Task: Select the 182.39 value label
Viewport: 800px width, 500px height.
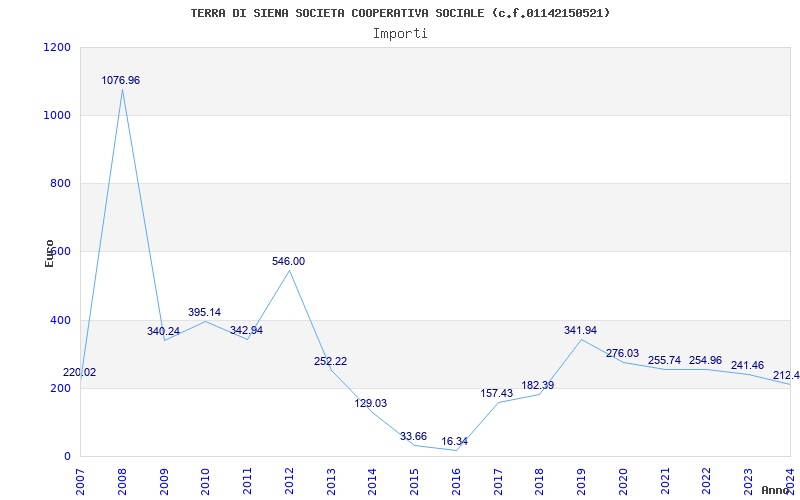Action: click(538, 385)
